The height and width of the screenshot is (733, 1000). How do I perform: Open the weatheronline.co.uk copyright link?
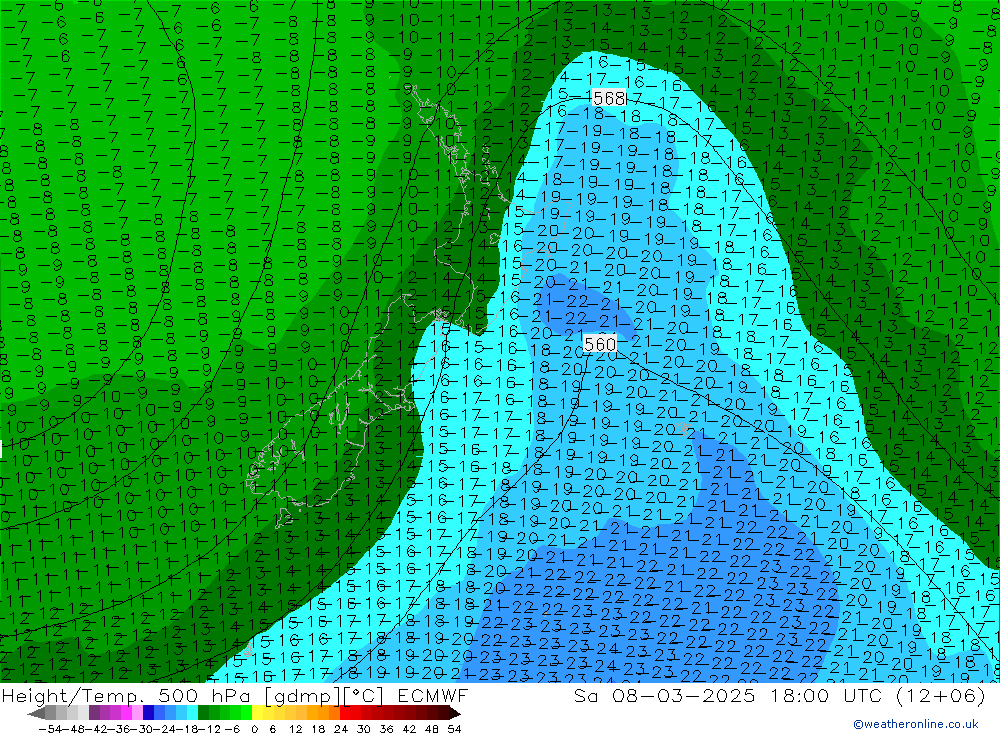tap(916, 724)
